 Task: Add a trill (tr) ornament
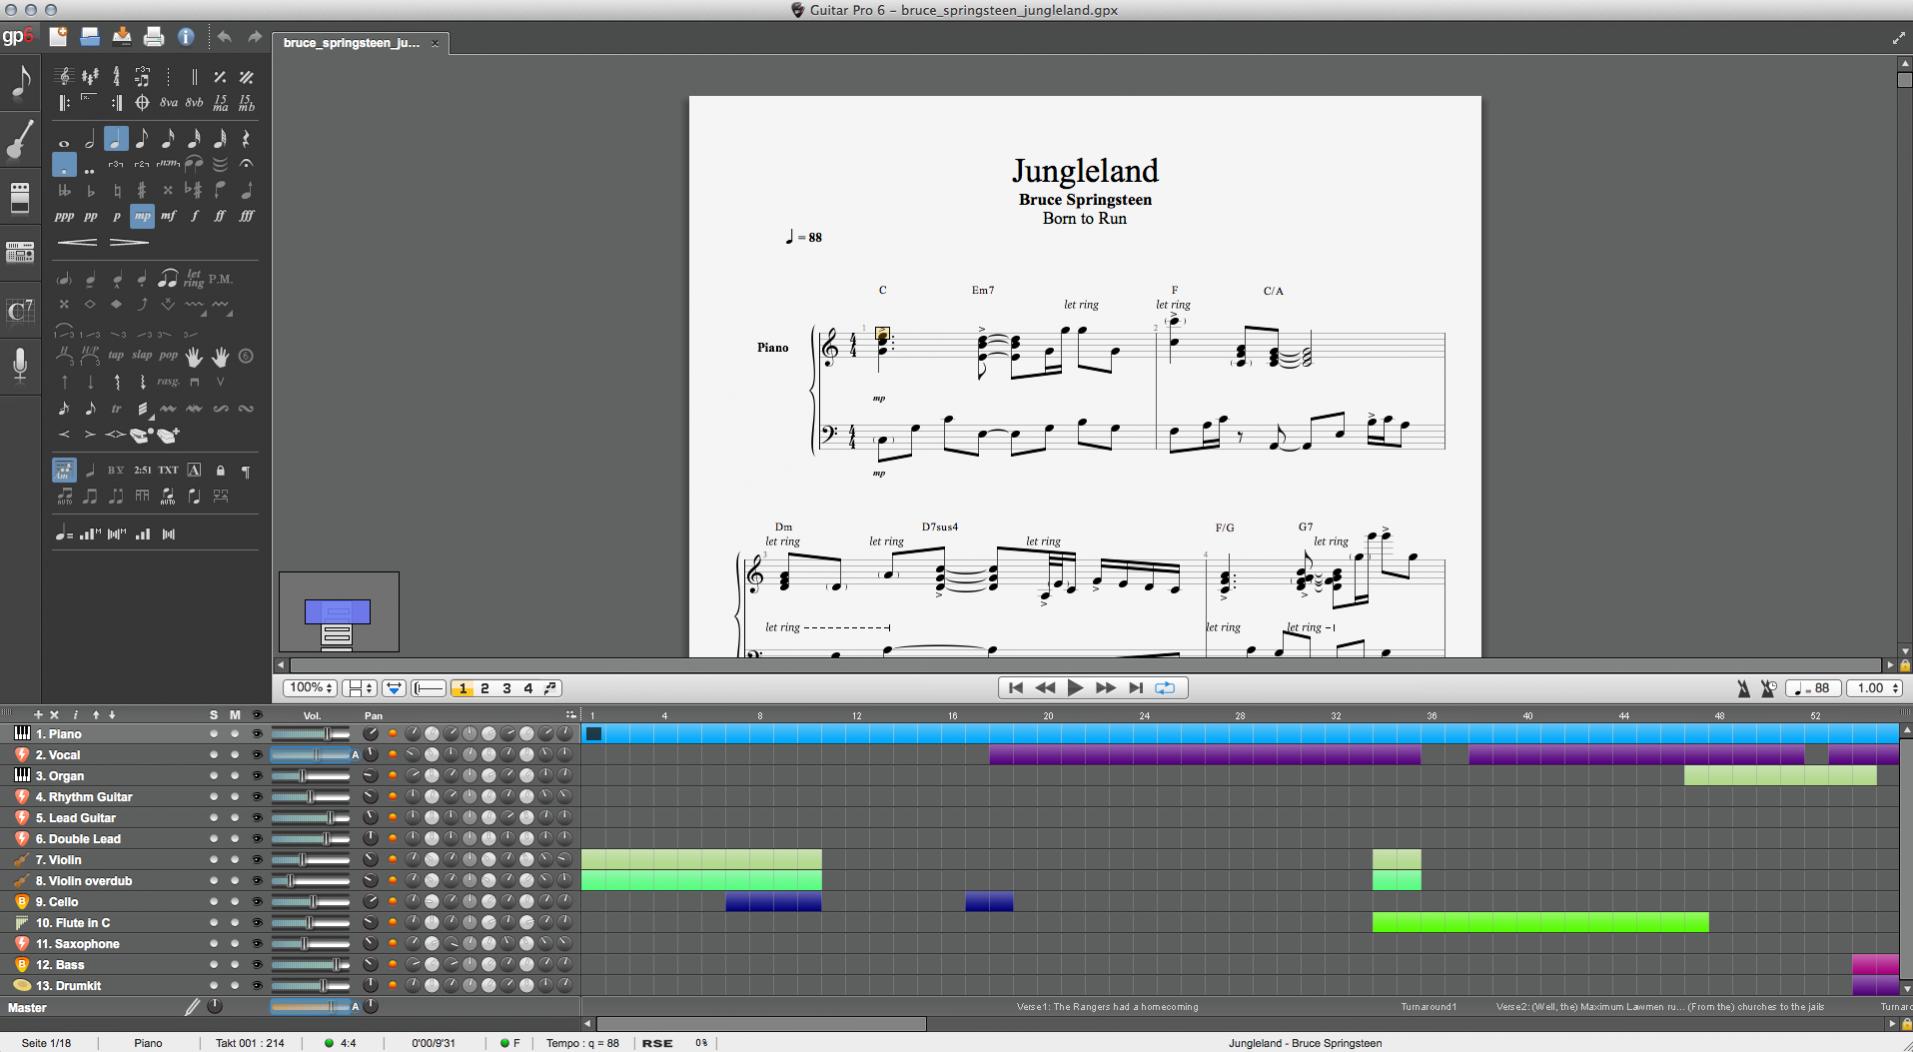(x=116, y=408)
